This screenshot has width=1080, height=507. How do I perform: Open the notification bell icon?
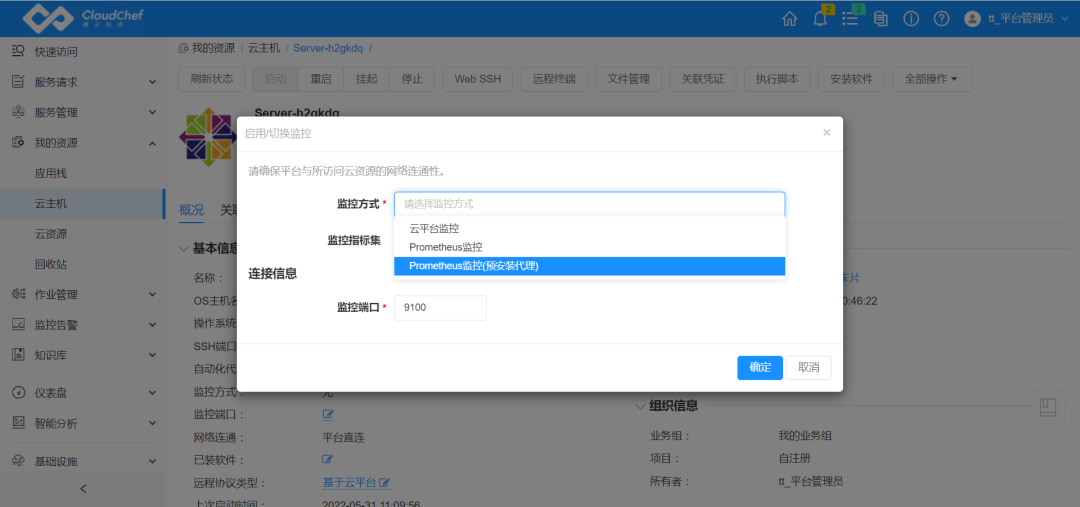pyautogui.click(x=820, y=19)
